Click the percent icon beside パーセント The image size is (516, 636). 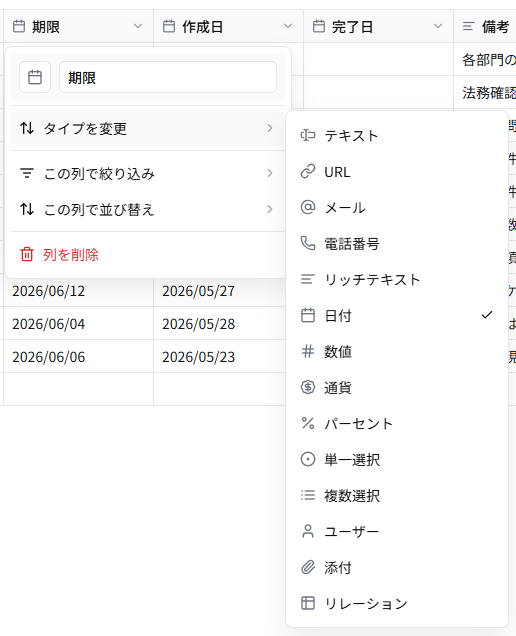(308, 423)
